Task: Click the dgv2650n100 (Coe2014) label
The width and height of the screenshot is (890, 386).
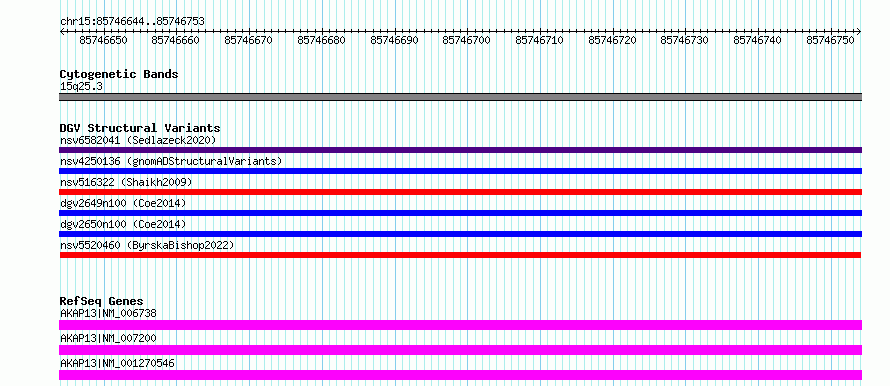Action: pyautogui.click(x=123, y=224)
